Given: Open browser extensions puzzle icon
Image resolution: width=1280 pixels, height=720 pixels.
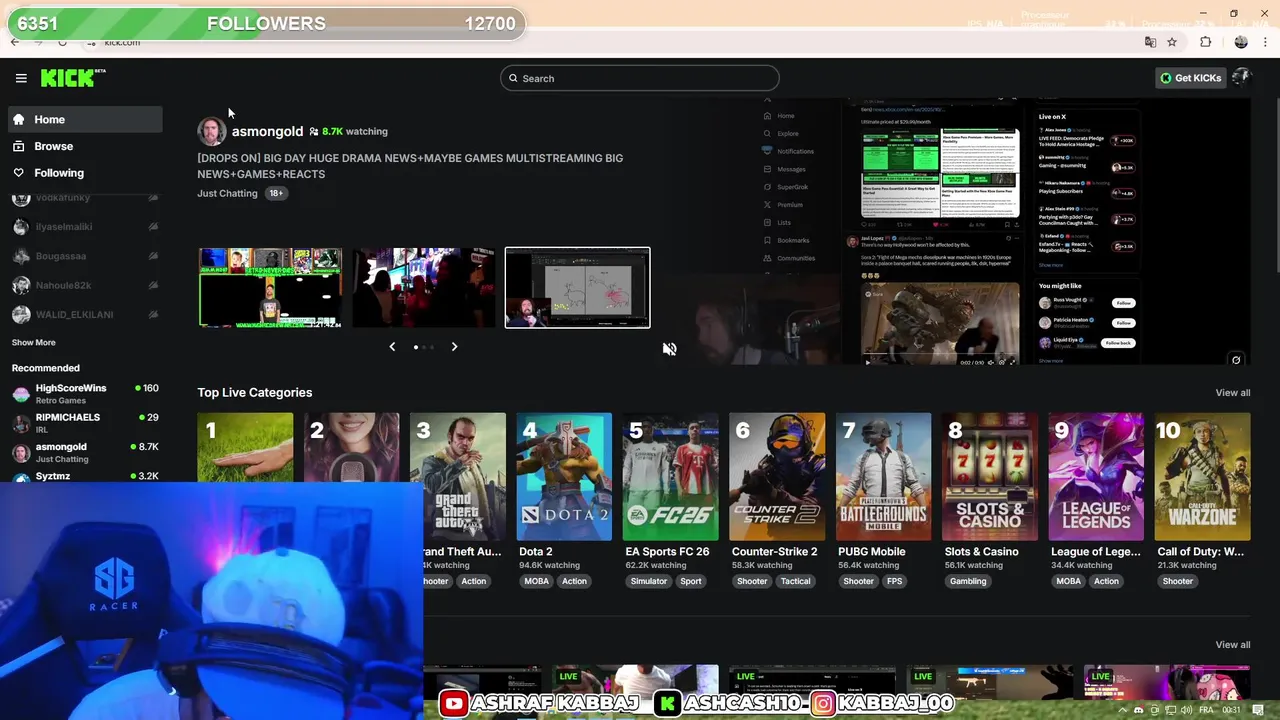Looking at the screenshot, I should (x=1206, y=42).
